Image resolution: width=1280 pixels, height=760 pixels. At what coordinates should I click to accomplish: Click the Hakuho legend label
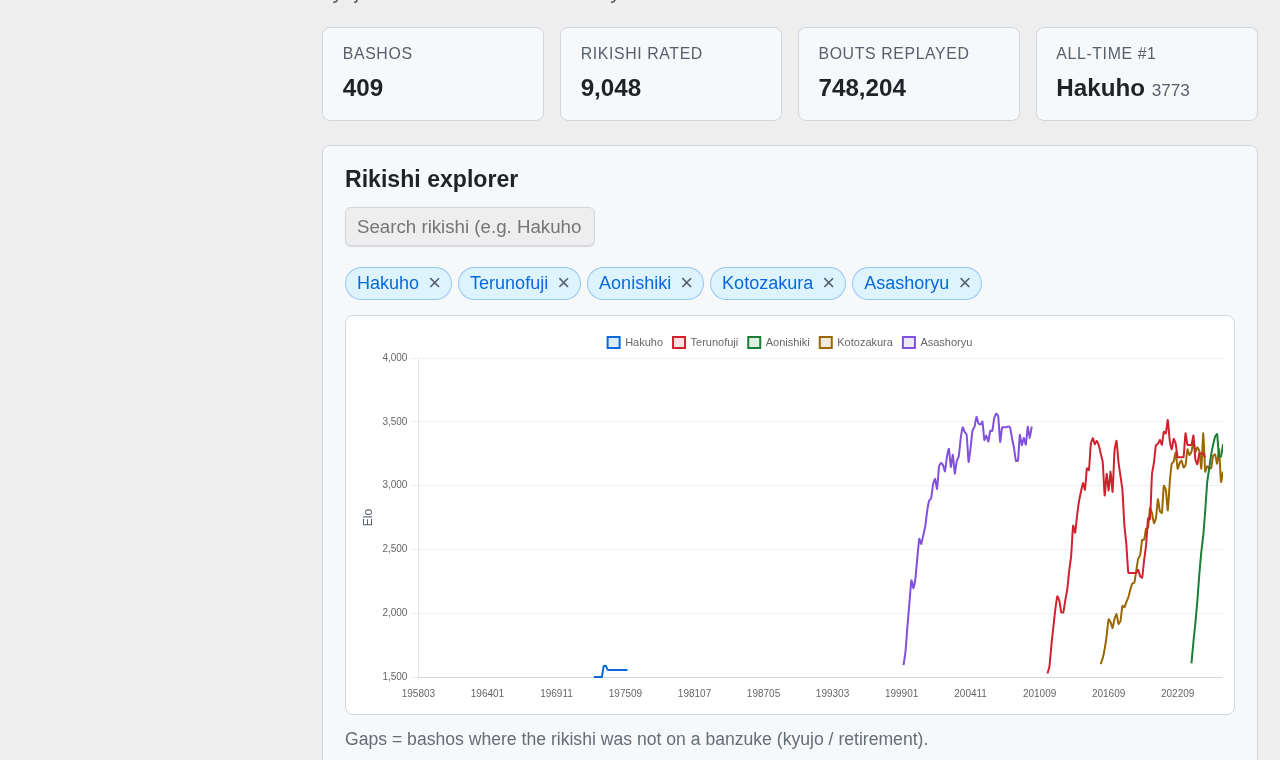click(x=644, y=342)
